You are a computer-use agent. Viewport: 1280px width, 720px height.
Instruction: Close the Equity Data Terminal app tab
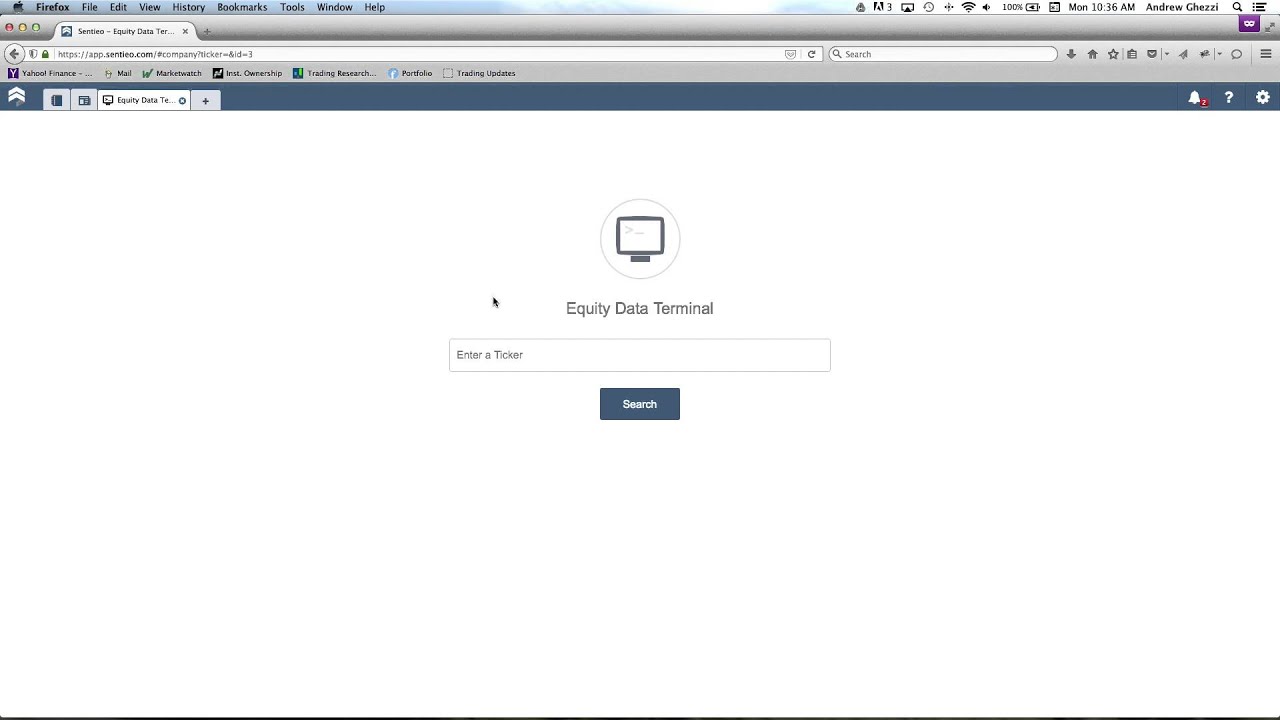[x=182, y=100]
